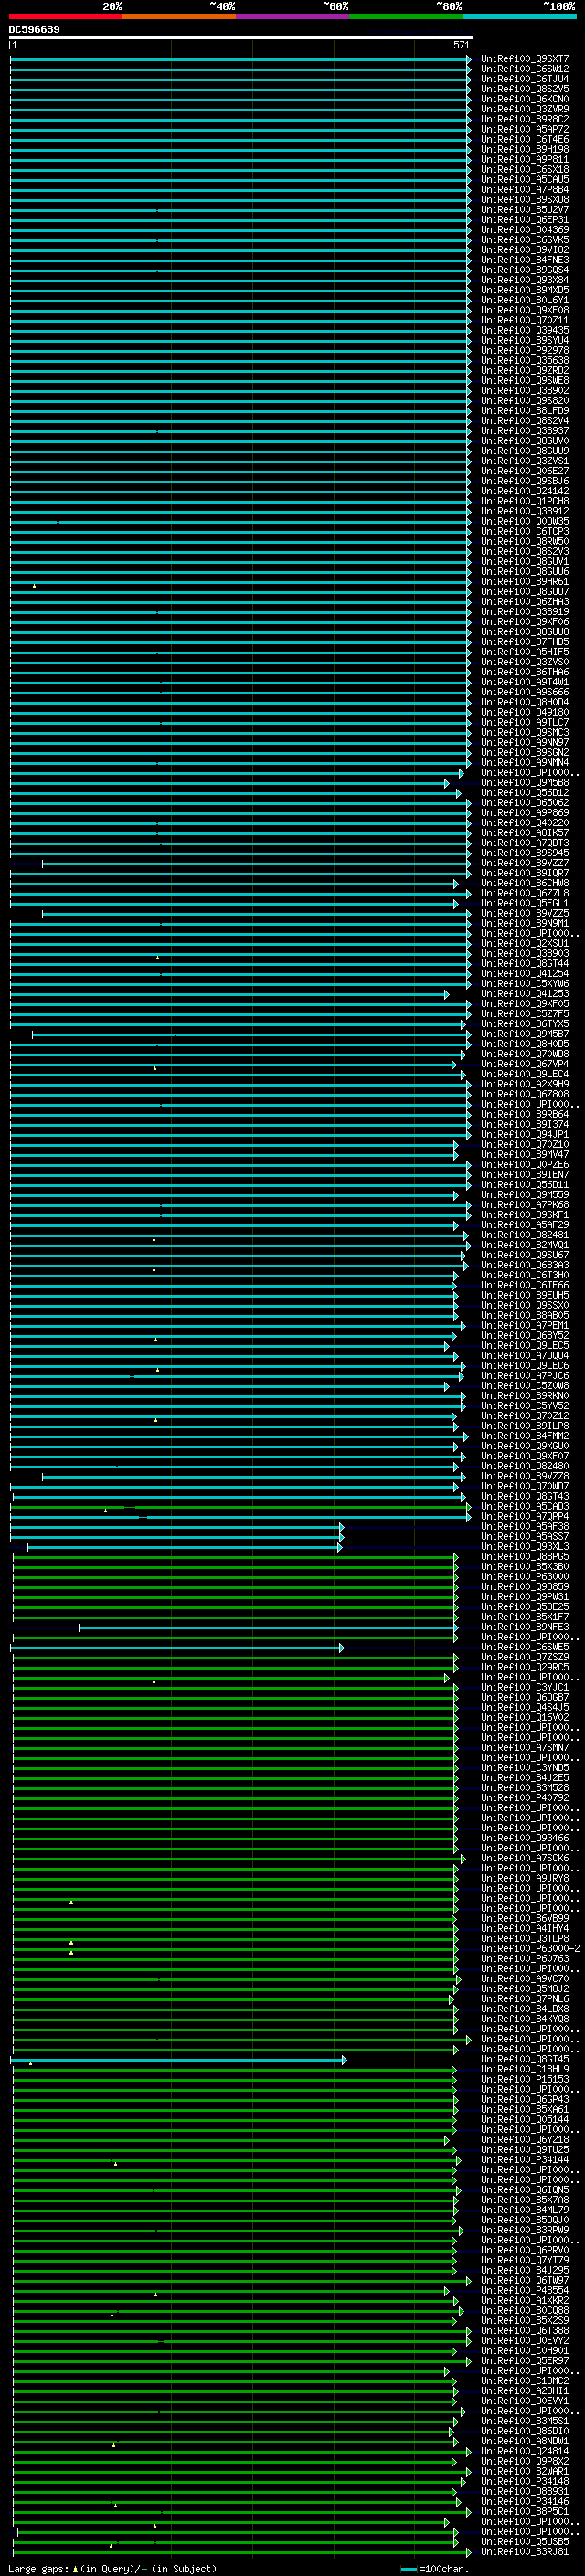Select hit label UniRef100_B0L6Y1
Viewport: 585px width, 2576px height.
525,300
